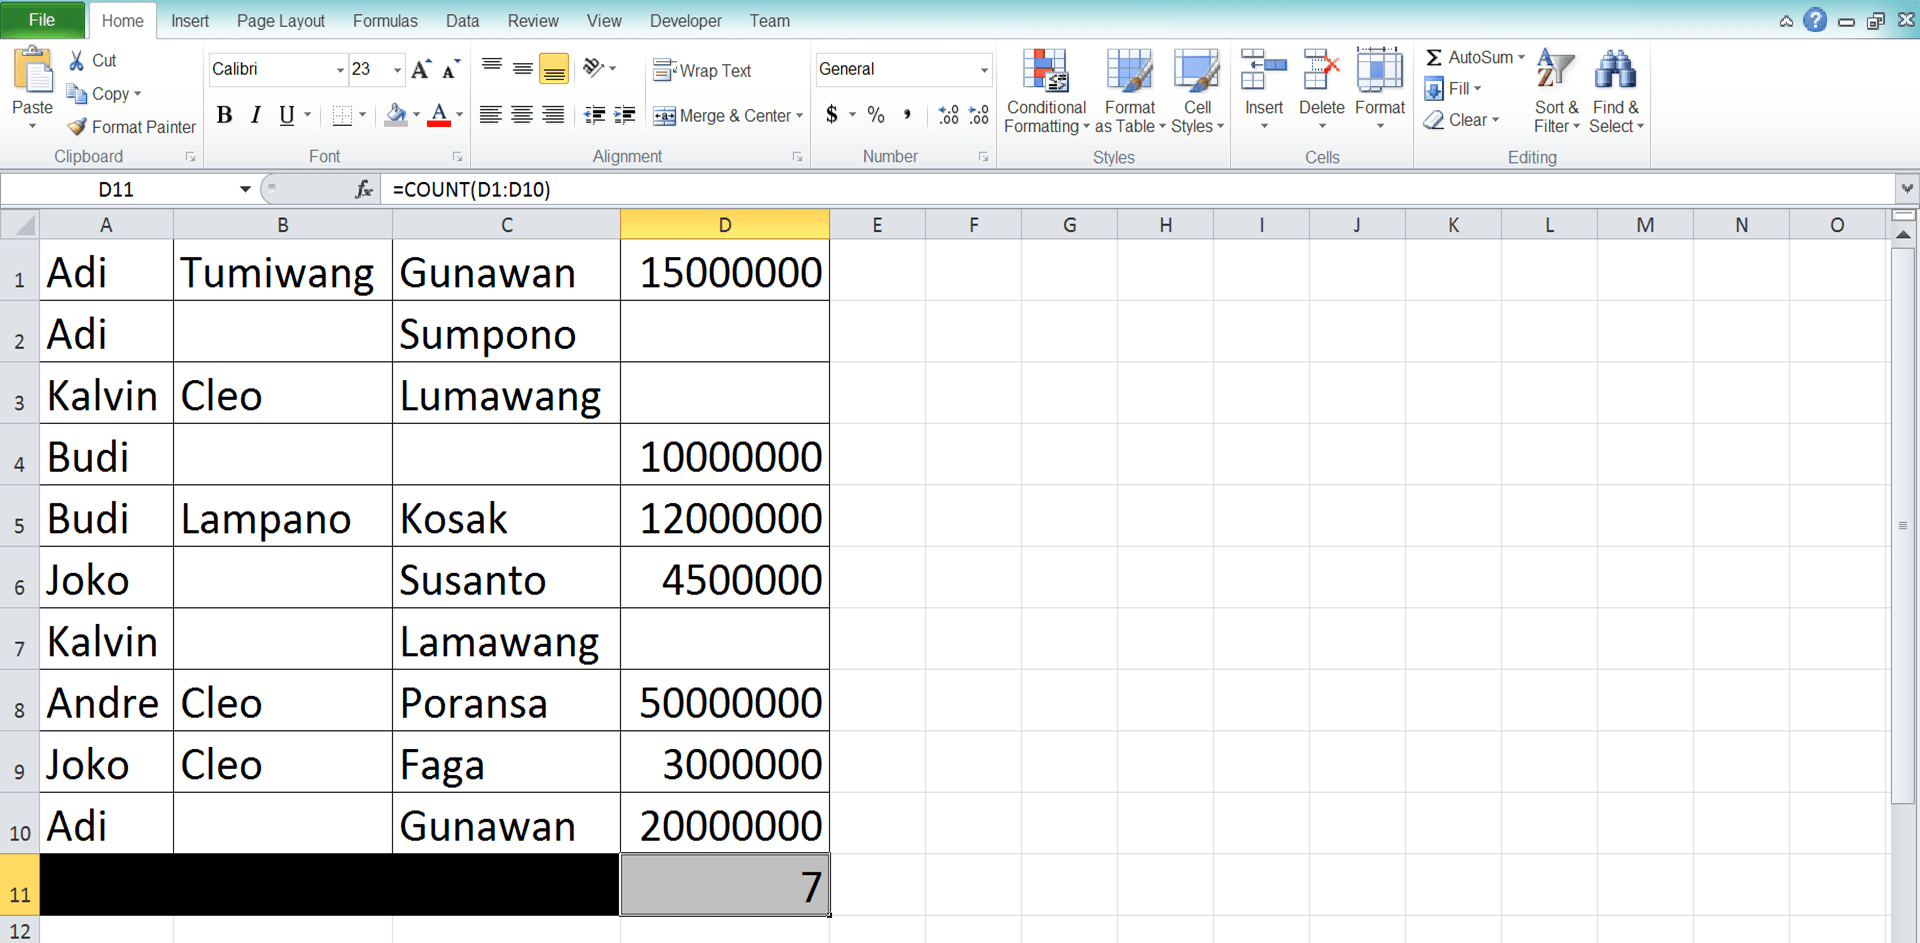Click the Name Box showing D11
The image size is (1920, 943).
[116, 189]
